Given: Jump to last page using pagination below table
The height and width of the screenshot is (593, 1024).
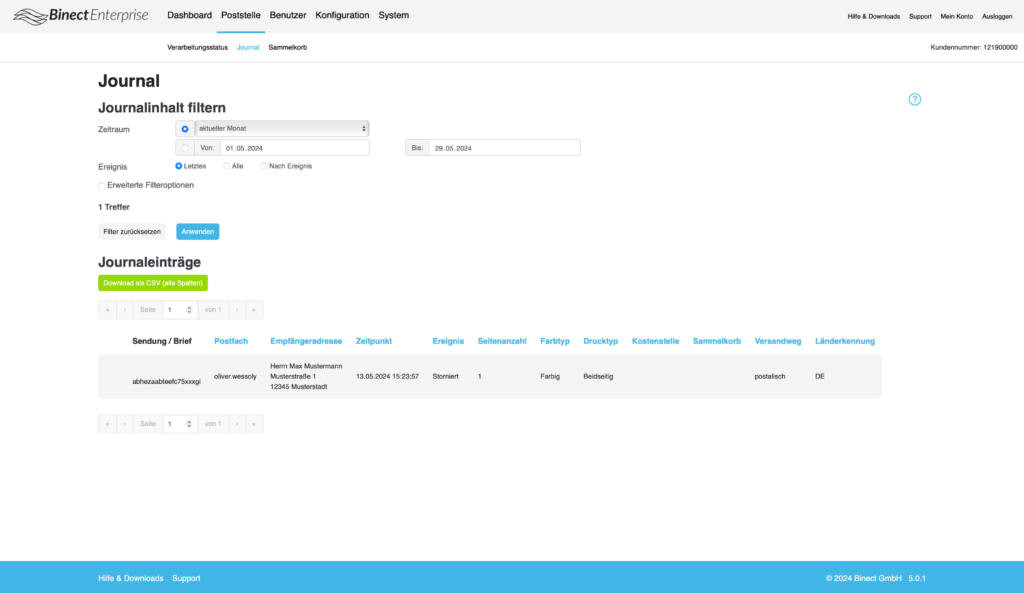Looking at the screenshot, I should pyautogui.click(x=255, y=424).
